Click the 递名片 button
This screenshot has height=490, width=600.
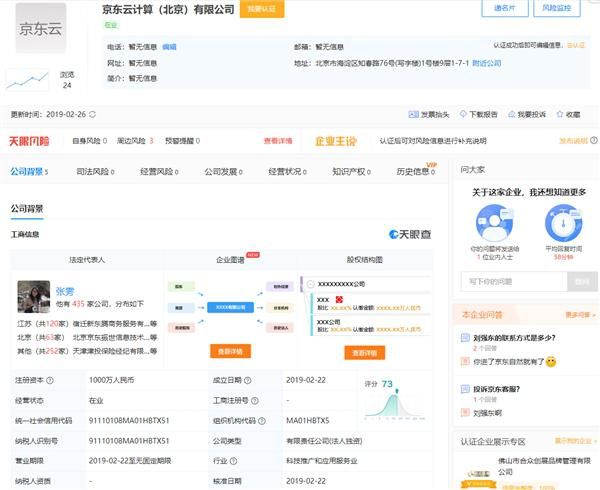(x=505, y=9)
